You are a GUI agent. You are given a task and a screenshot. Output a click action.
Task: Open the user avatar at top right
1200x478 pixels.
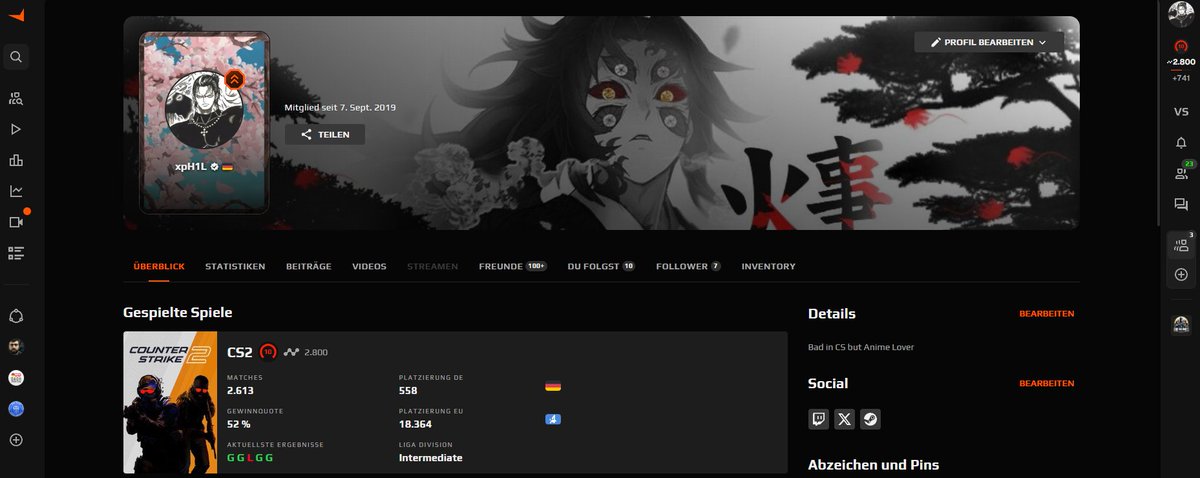point(1180,15)
